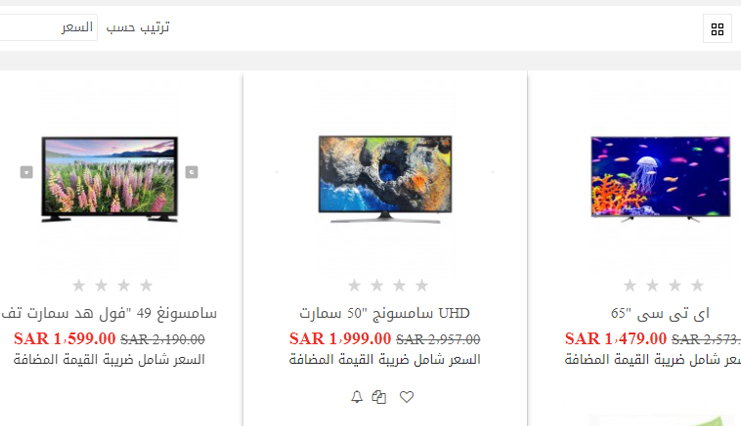741x426 pixels.
Task: Click SAR 1,599.00 sale price
Action: (x=65, y=339)
